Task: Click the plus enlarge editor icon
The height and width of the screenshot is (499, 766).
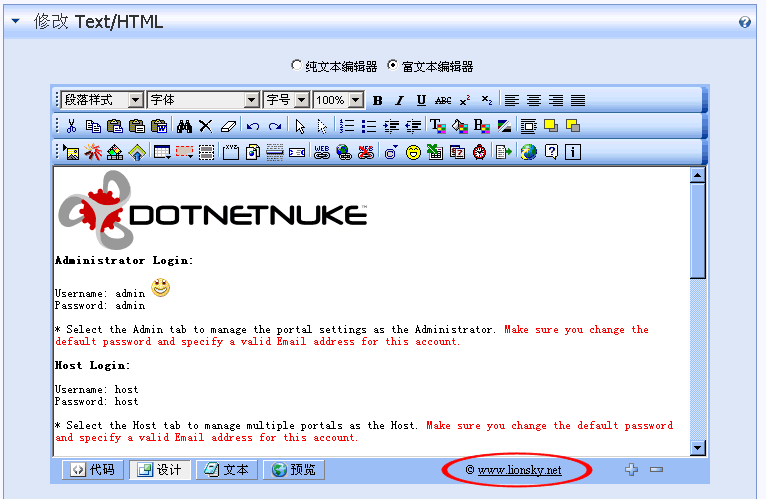Action: [x=631, y=470]
